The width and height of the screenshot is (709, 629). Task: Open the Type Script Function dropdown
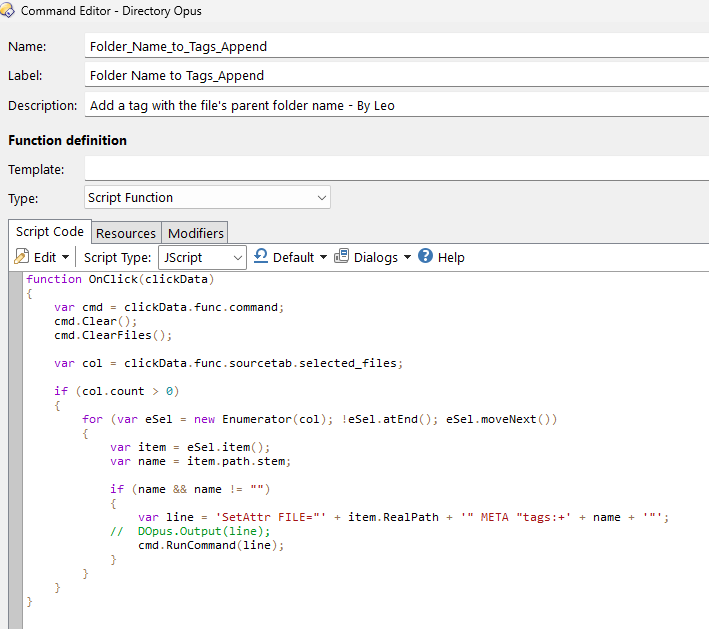pyautogui.click(x=321, y=198)
